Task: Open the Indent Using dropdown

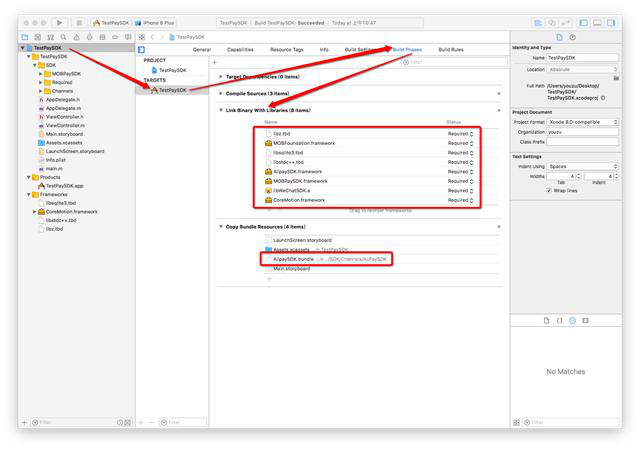Action: (x=582, y=166)
